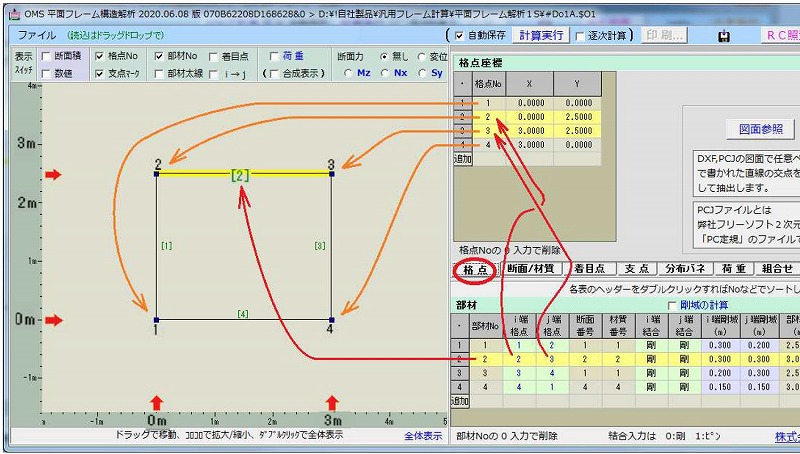Switch to the 着目点 tab
This screenshot has width=800, height=454.
tap(589, 269)
